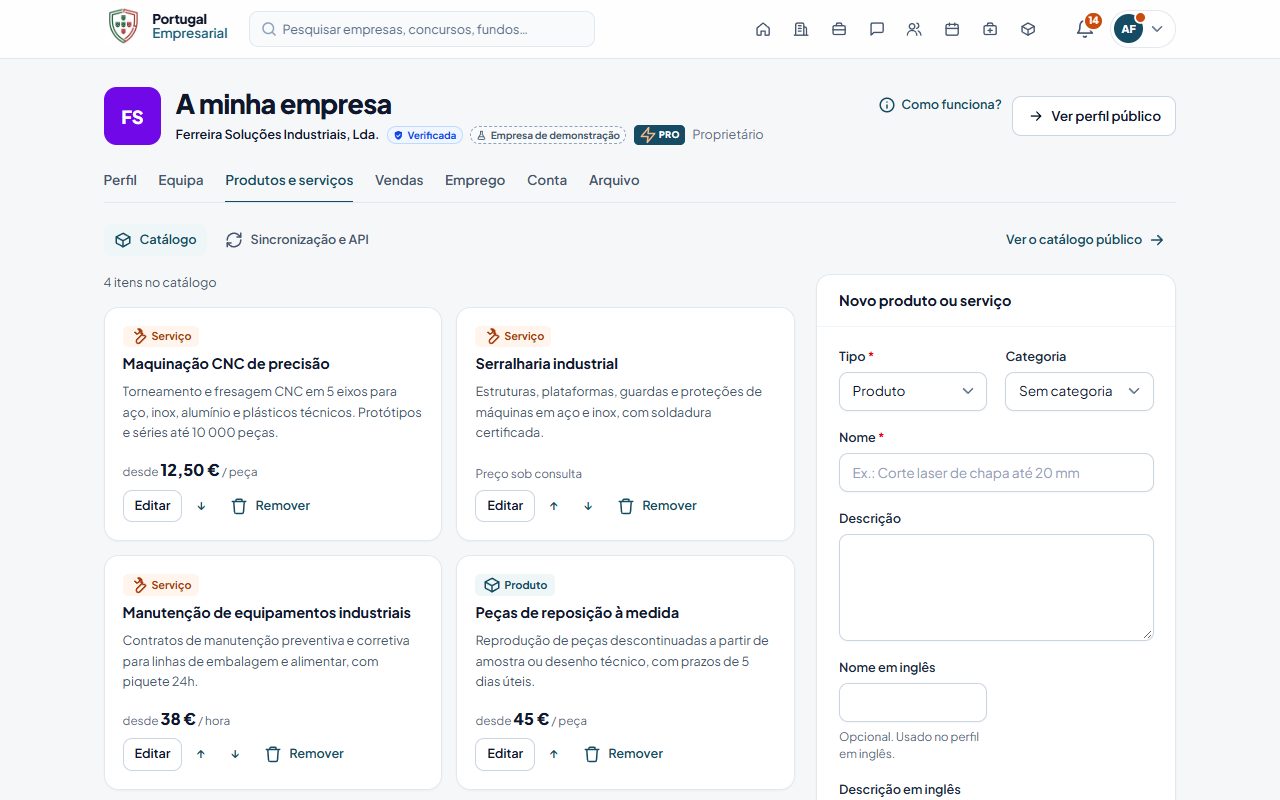The image size is (1280, 800).
Task: Click the Portugal Empresarial logo
Action: coord(168,26)
